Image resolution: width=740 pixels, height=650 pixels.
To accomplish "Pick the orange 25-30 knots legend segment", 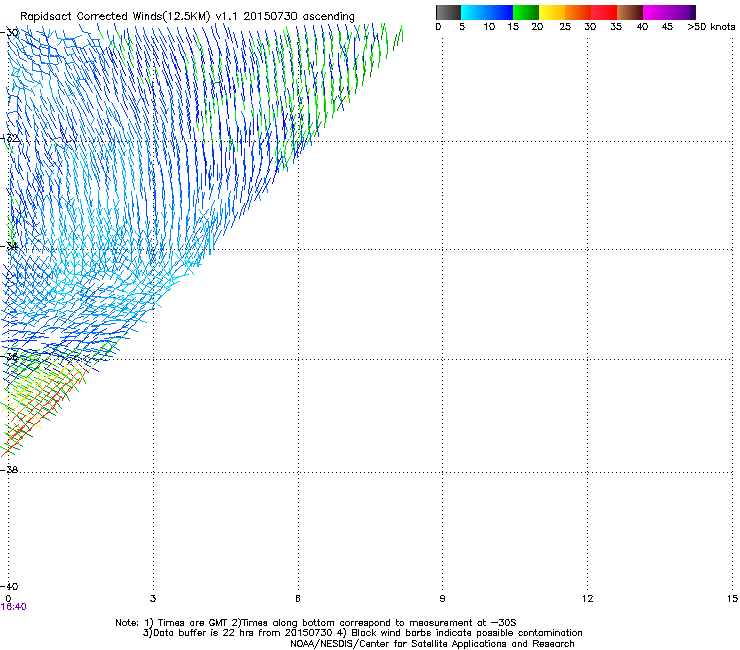I will click(x=578, y=12).
